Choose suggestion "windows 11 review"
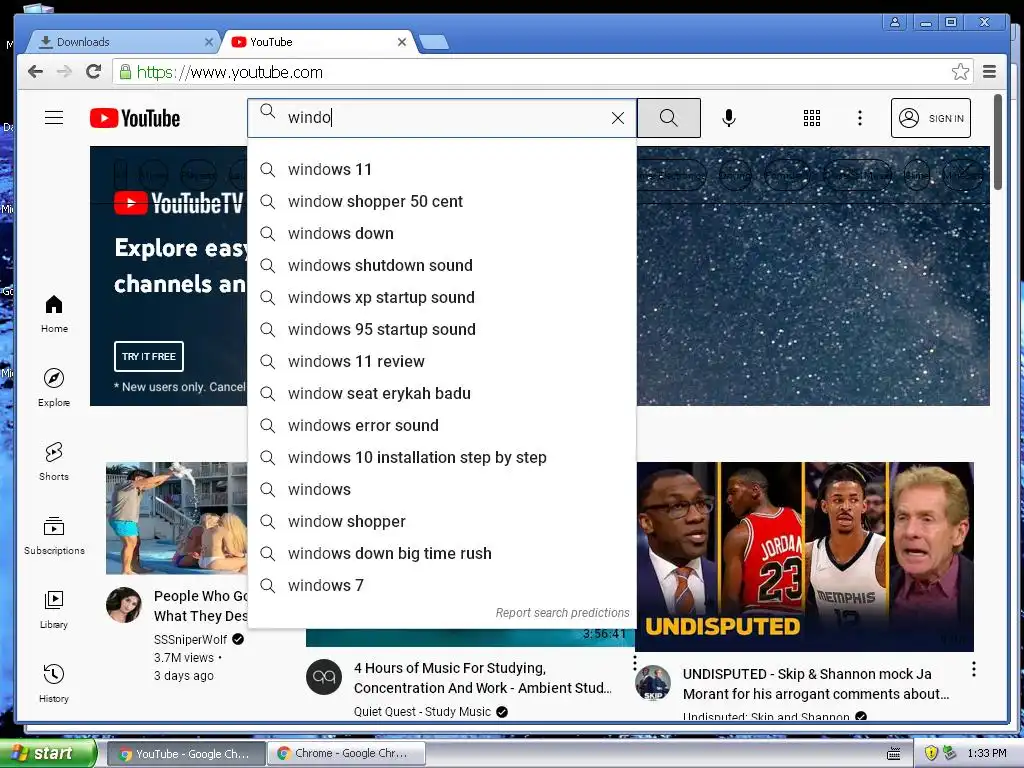Image resolution: width=1024 pixels, height=768 pixels. coord(442,362)
